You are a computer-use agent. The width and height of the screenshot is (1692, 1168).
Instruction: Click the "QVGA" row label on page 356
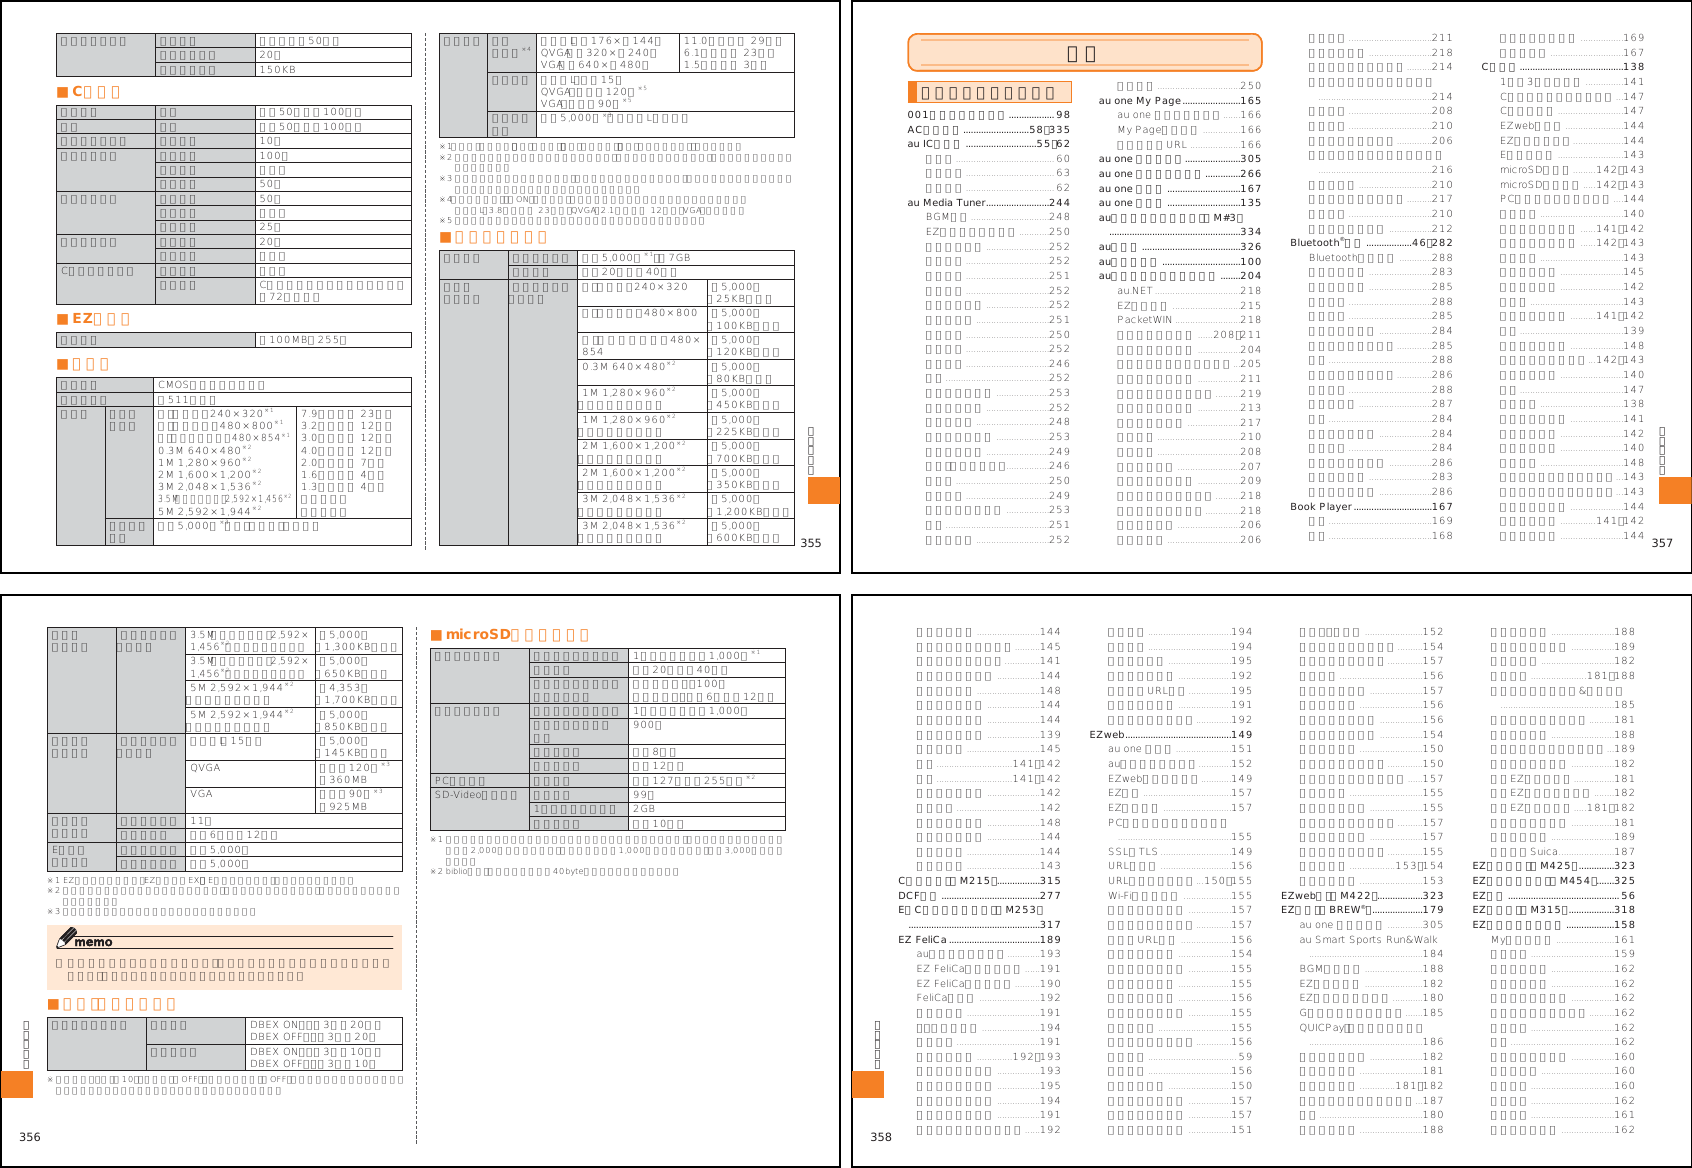coord(251,774)
